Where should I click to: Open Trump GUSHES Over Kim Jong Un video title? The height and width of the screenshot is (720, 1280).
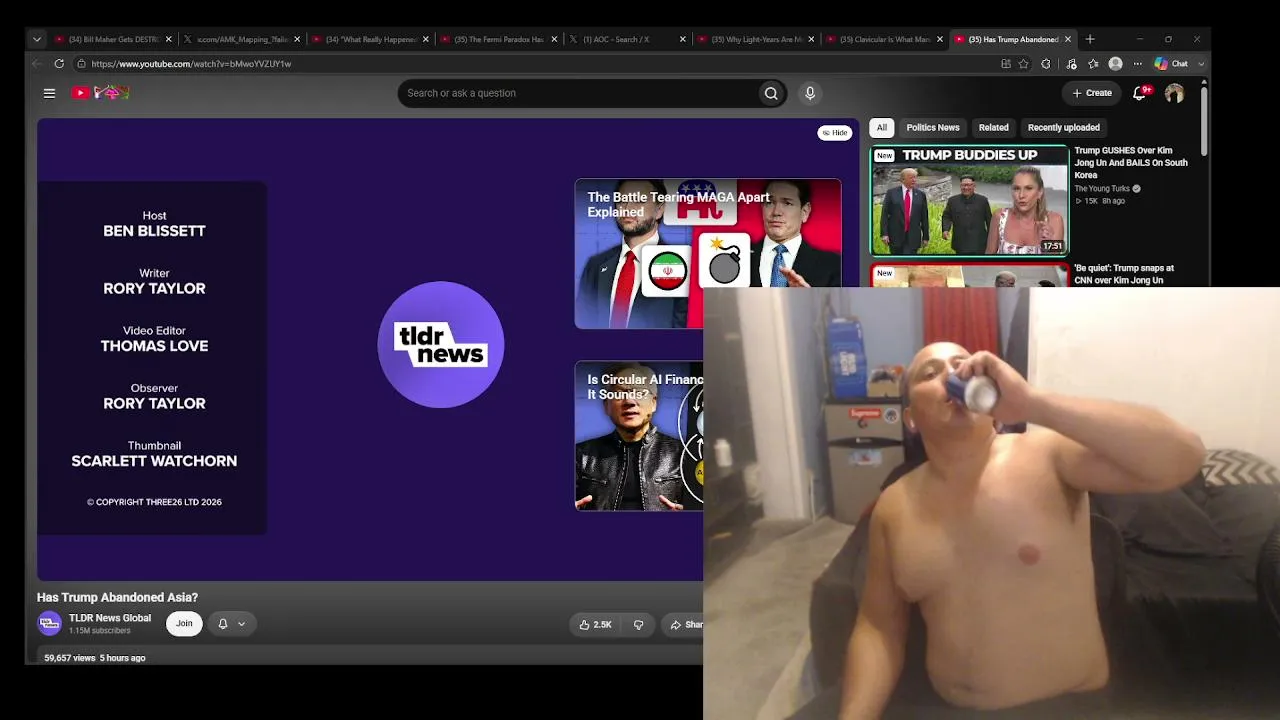click(x=1131, y=163)
